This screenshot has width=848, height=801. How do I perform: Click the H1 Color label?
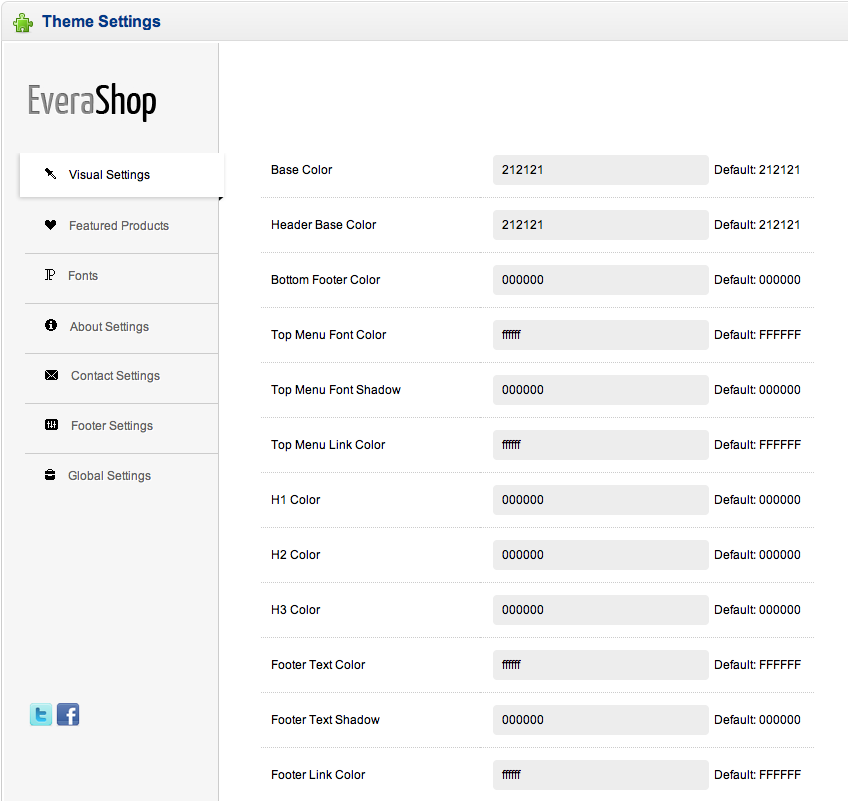tap(295, 500)
